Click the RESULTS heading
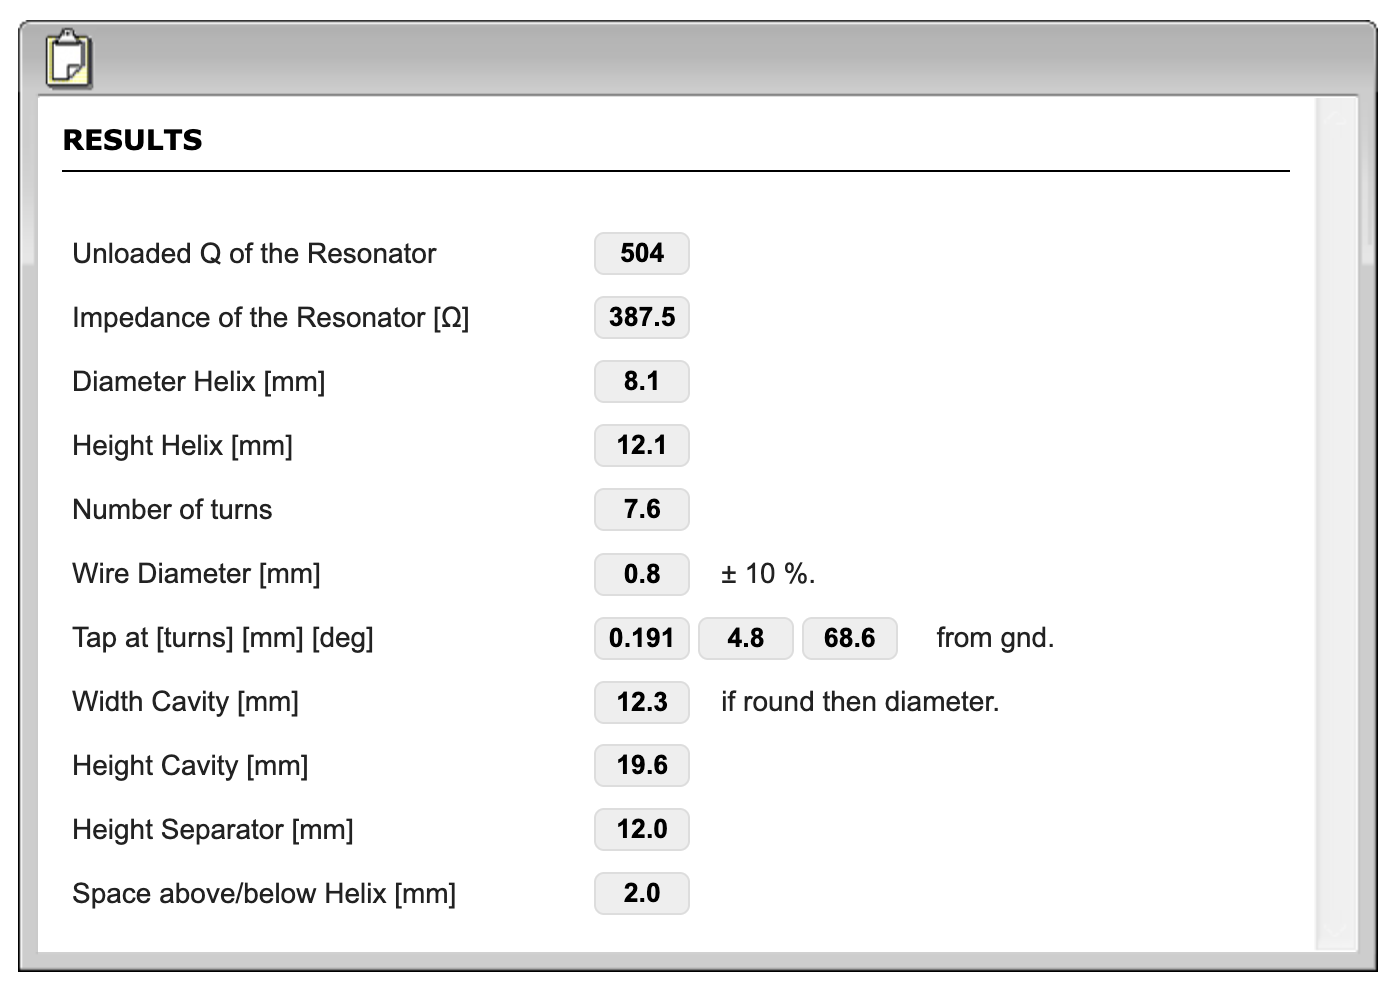Screen dimensions: 1390x994 pos(133,140)
